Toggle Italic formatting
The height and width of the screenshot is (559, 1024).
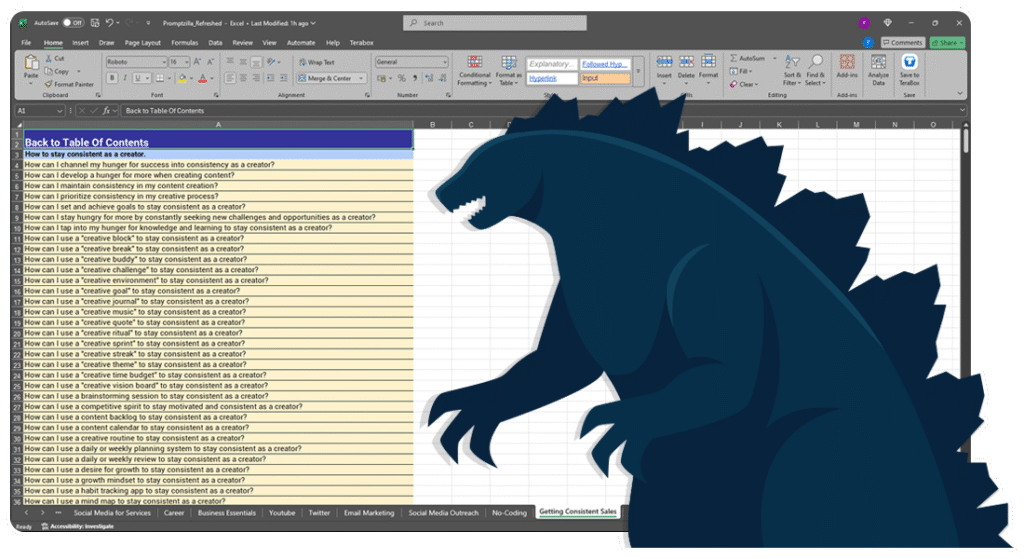125,78
